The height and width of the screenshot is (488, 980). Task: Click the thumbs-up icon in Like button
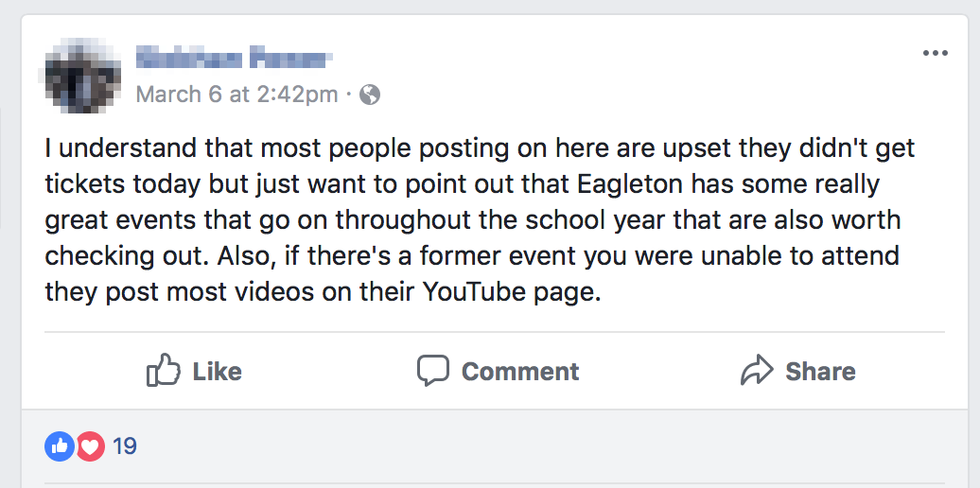click(162, 371)
